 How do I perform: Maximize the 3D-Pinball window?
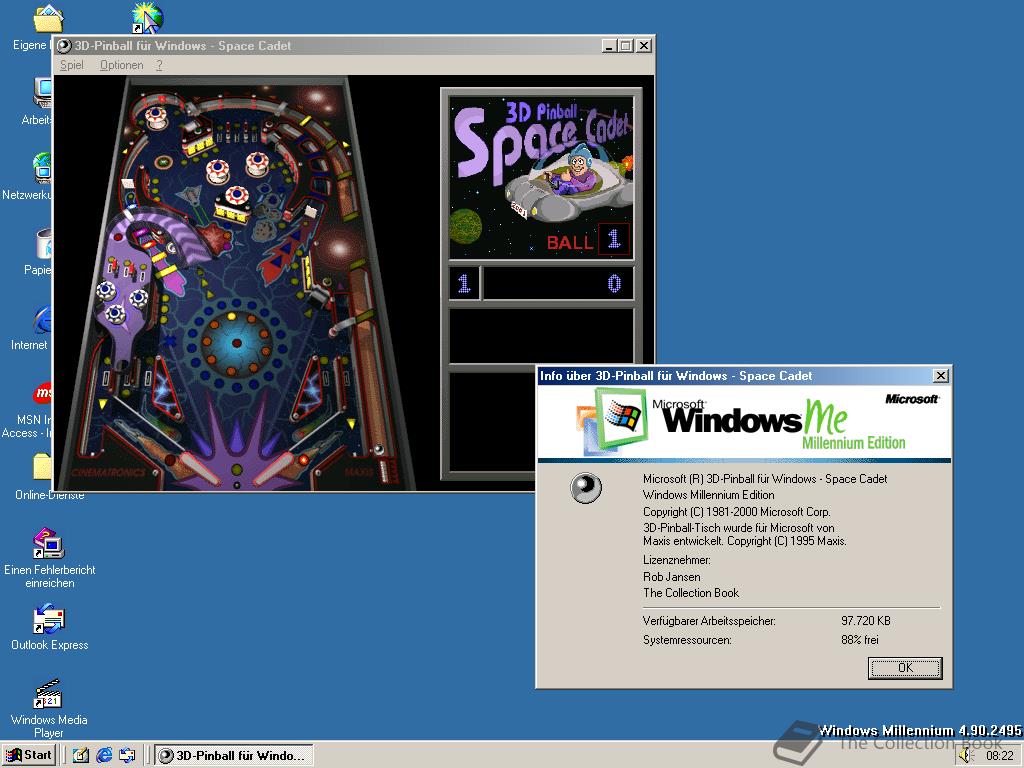(x=625, y=46)
